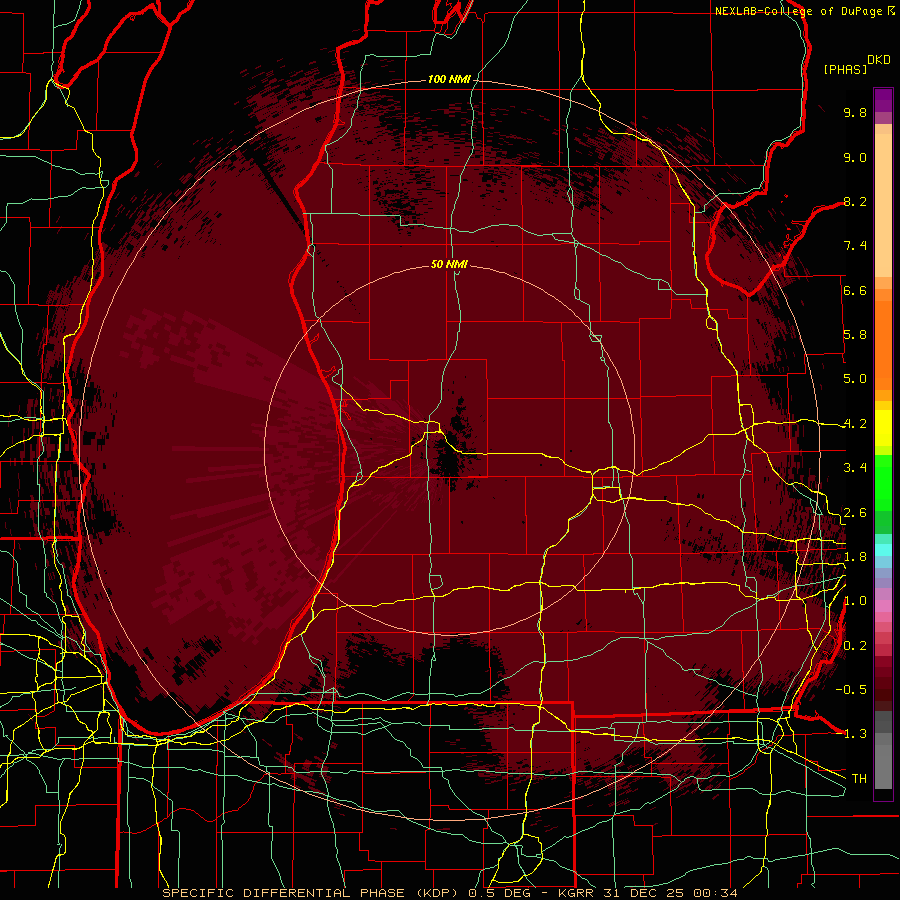Click the -0.5 legend value
900x900 pixels.
pos(851,690)
